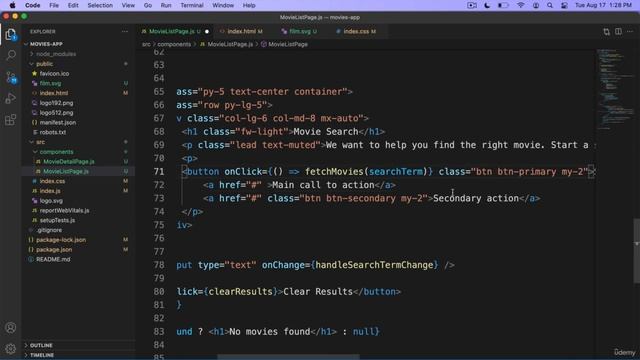Open Control Center in menu bar
The height and width of the screenshot is (360, 640).
(564, 5)
